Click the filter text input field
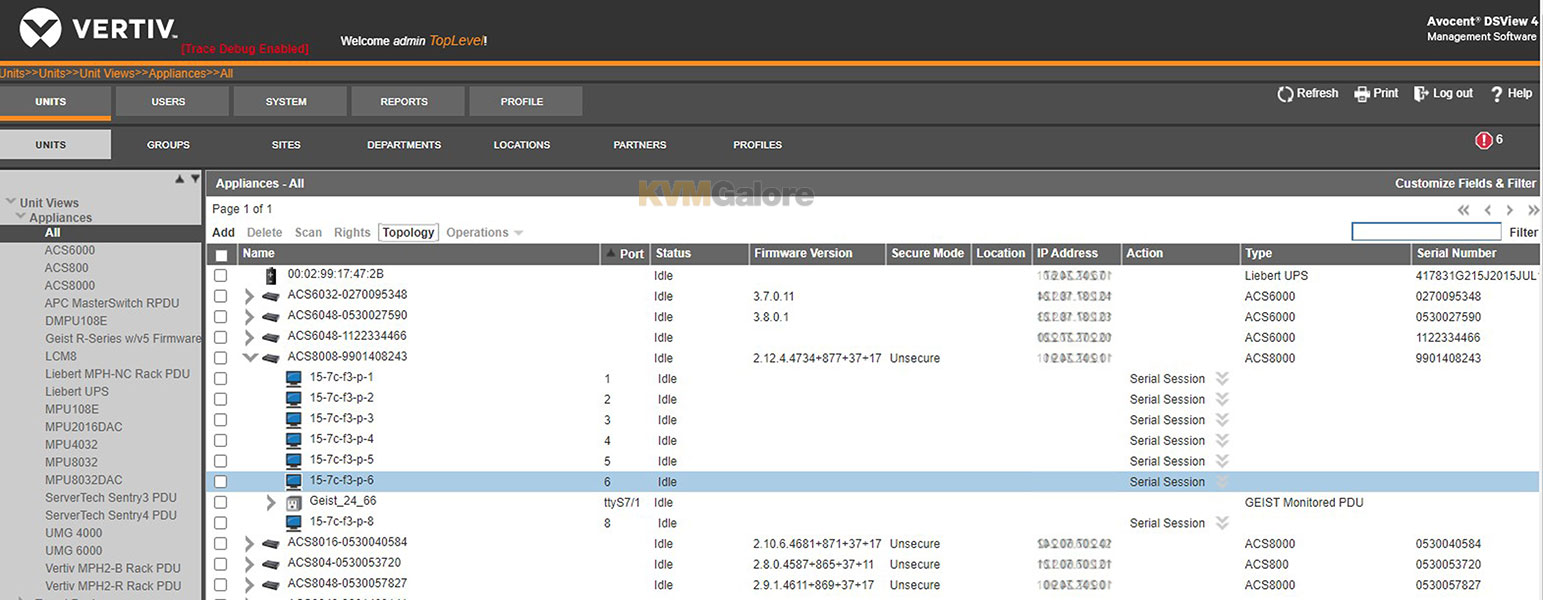The height and width of the screenshot is (600, 1543). [x=1426, y=232]
